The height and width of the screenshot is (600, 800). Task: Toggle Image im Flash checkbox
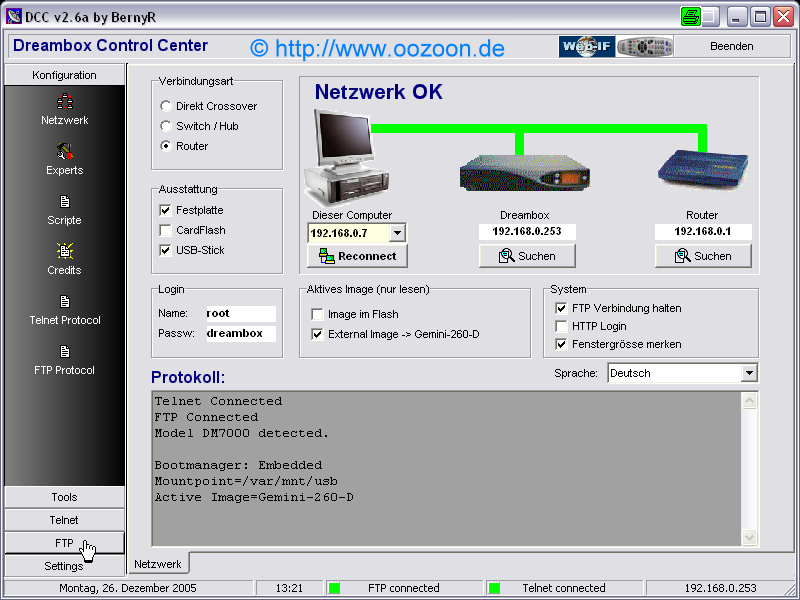(x=317, y=314)
